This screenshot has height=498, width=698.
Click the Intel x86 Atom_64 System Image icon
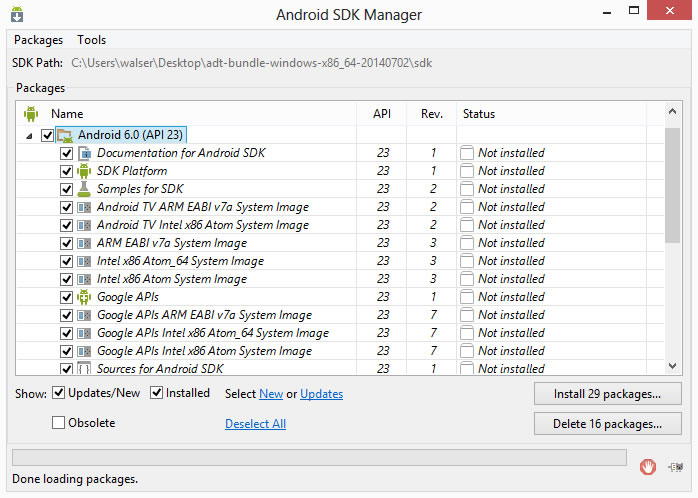coord(84,261)
